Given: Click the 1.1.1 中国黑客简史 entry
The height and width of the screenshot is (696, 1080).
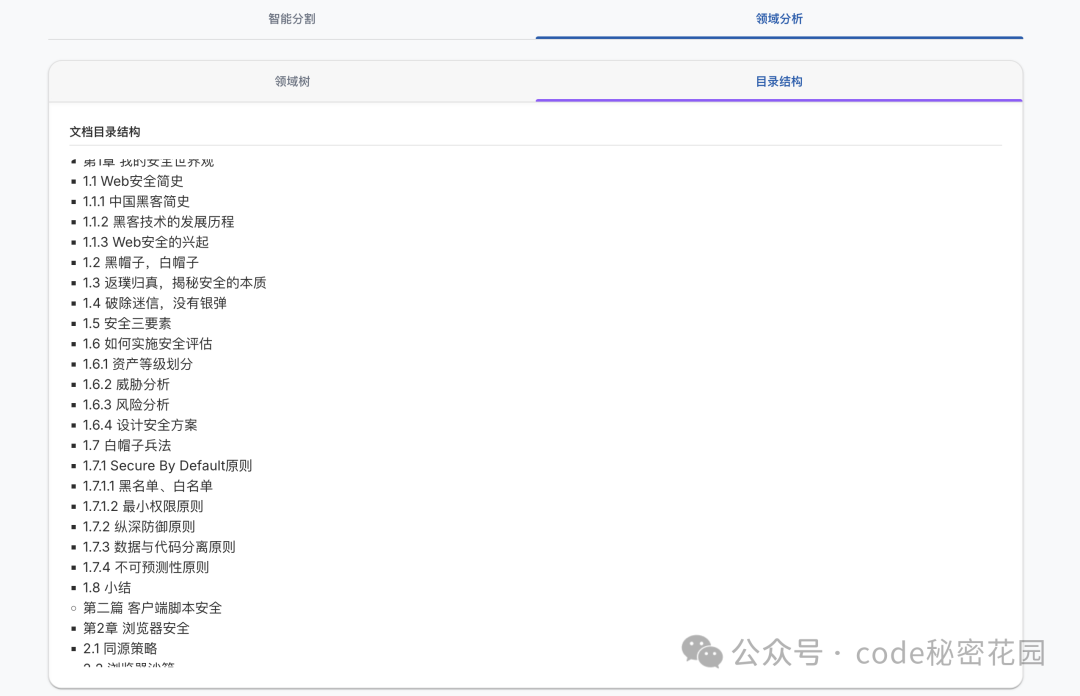Looking at the screenshot, I should coord(136,201).
